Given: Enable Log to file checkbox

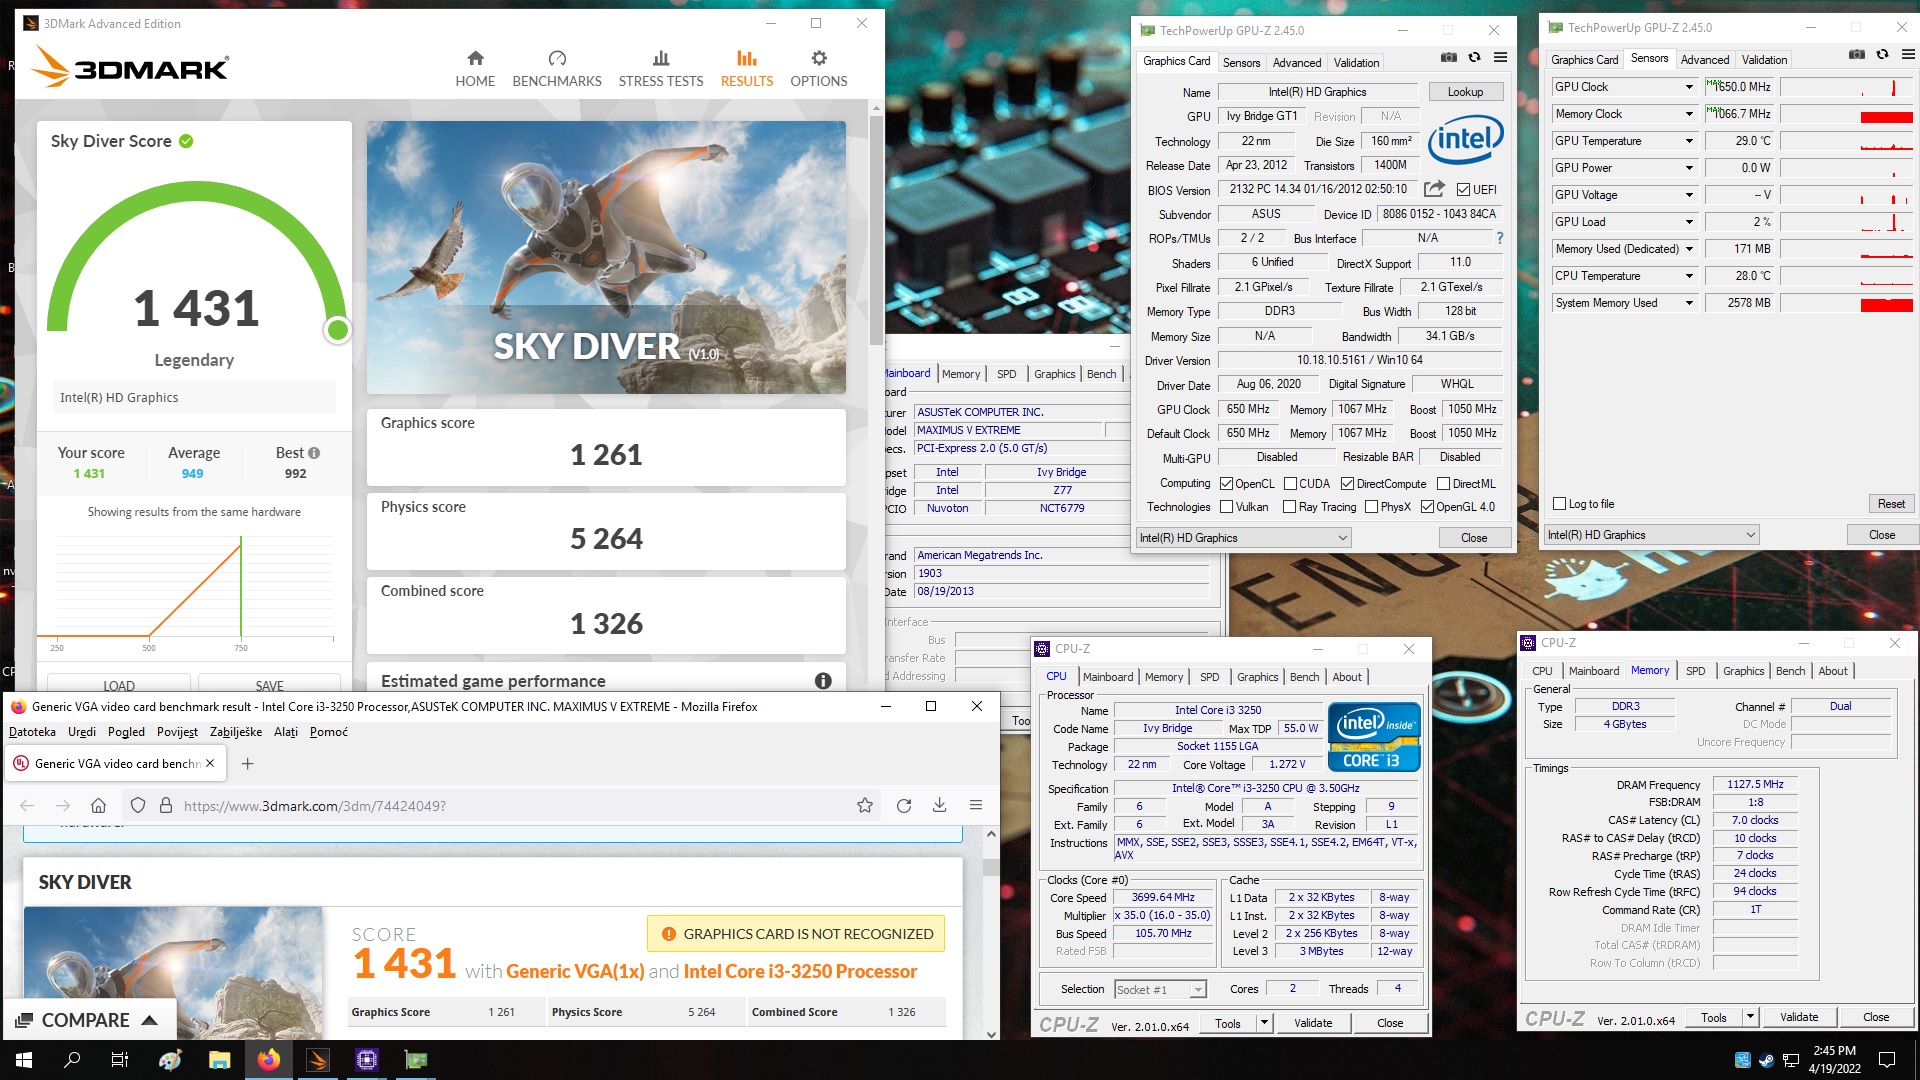Looking at the screenshot, I should click(1559, 504).
